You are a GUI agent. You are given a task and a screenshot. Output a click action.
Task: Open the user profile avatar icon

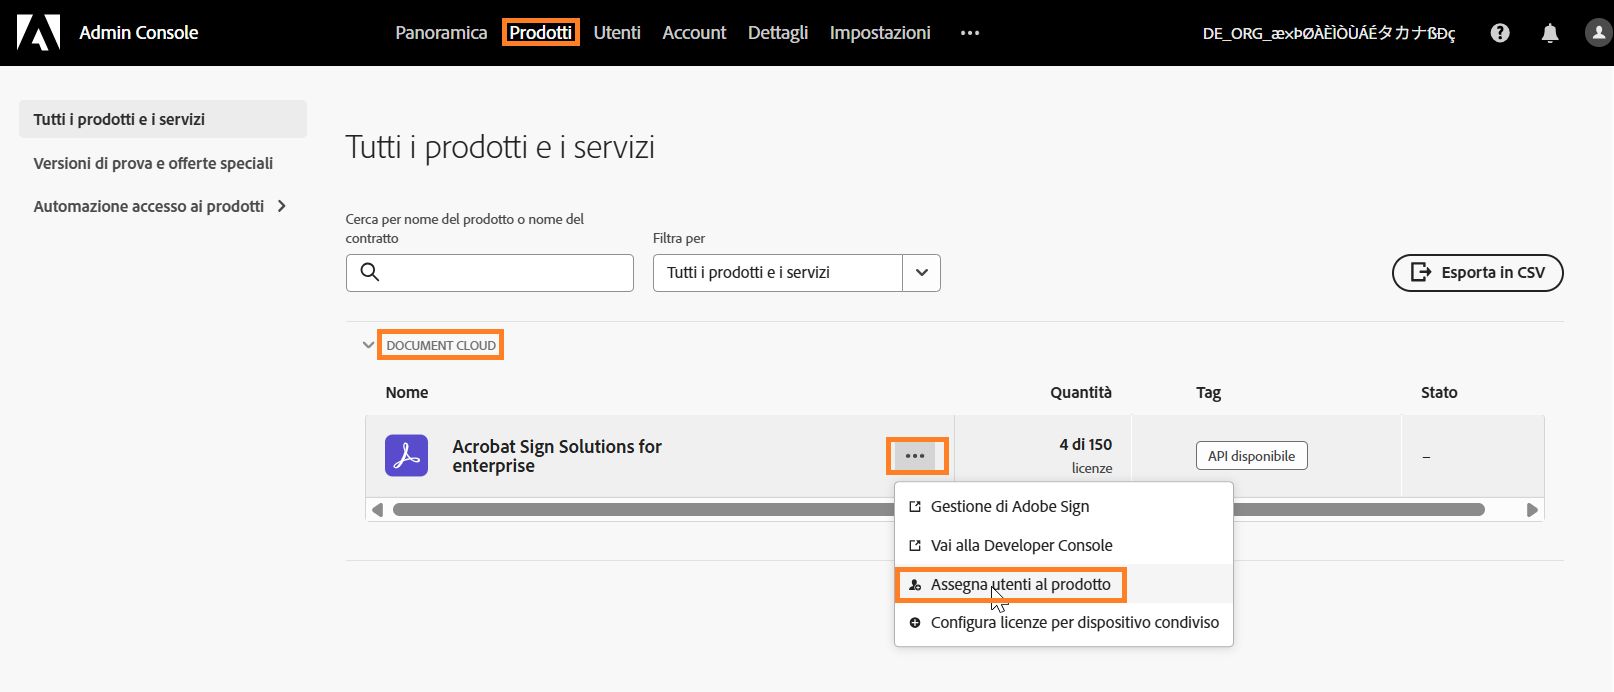(x=1599, y=33)
